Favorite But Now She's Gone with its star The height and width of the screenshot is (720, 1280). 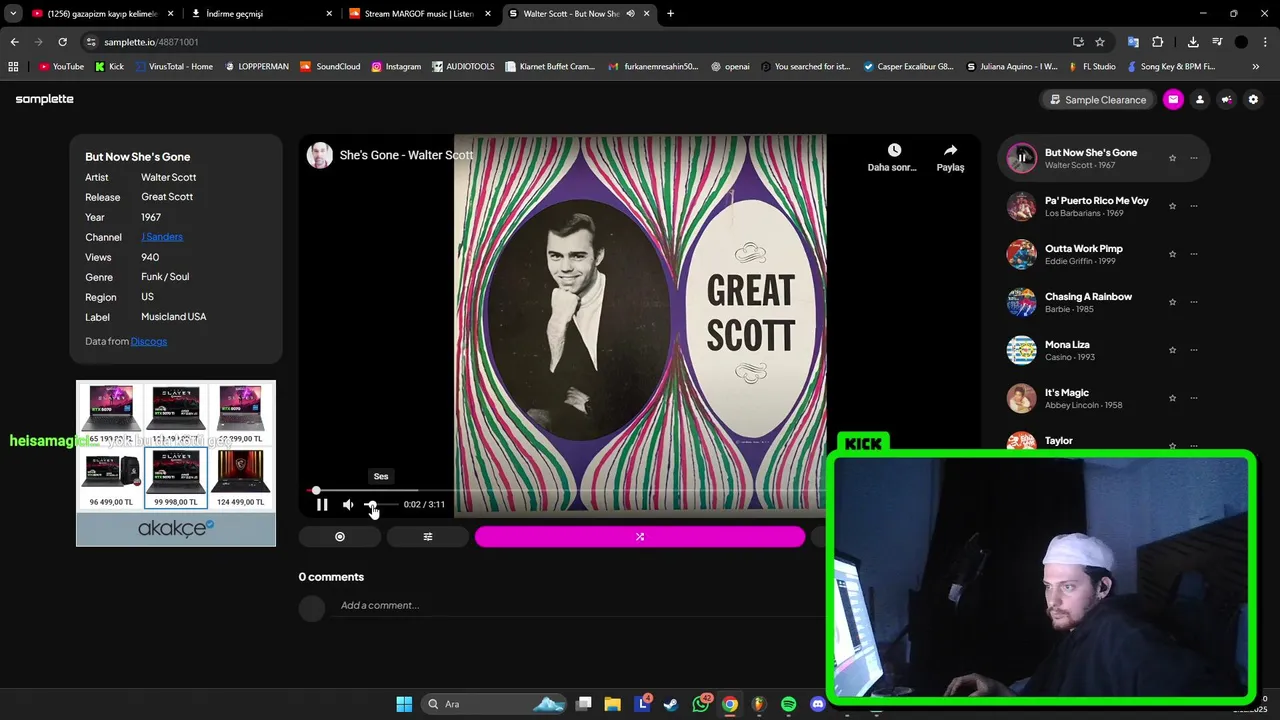(1173, 158)
